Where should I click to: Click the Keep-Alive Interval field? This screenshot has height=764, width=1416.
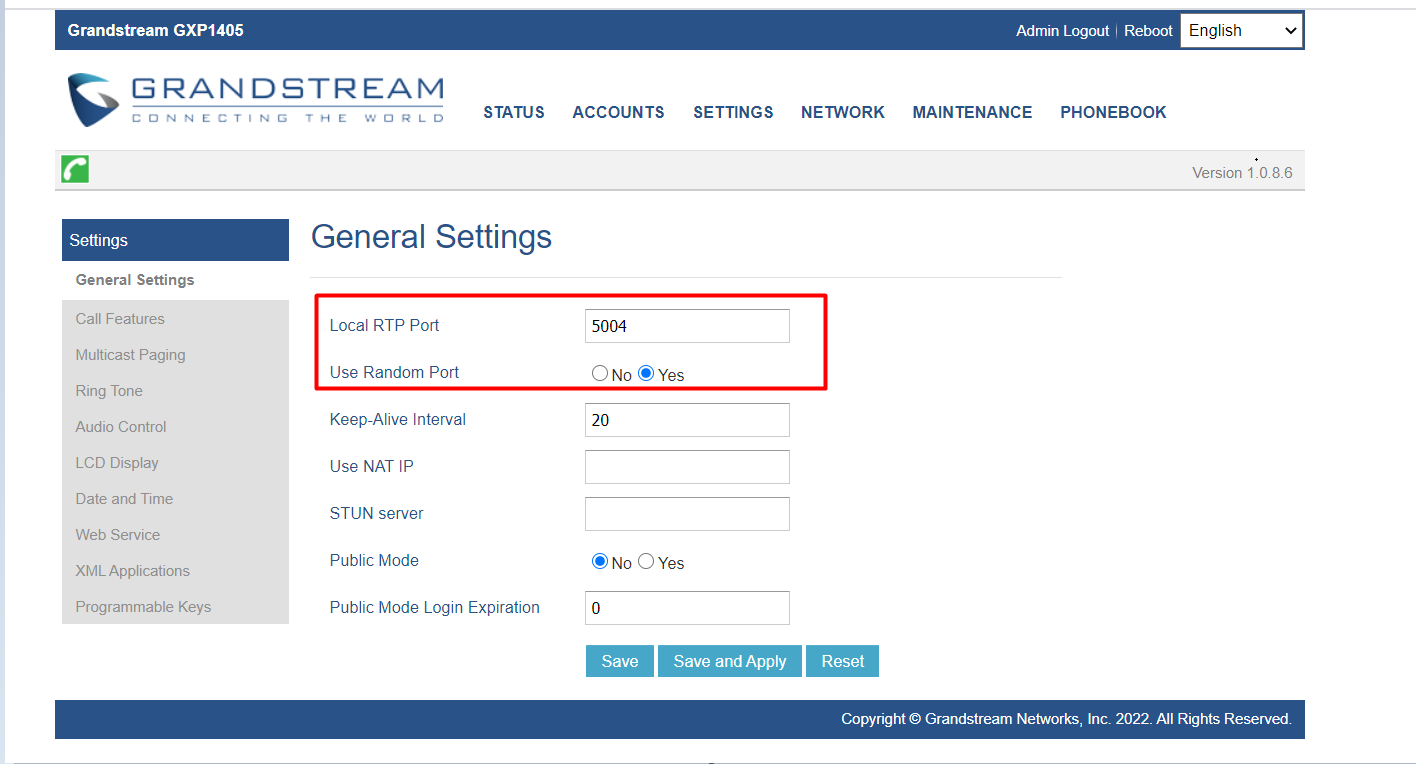click(687, 420)
